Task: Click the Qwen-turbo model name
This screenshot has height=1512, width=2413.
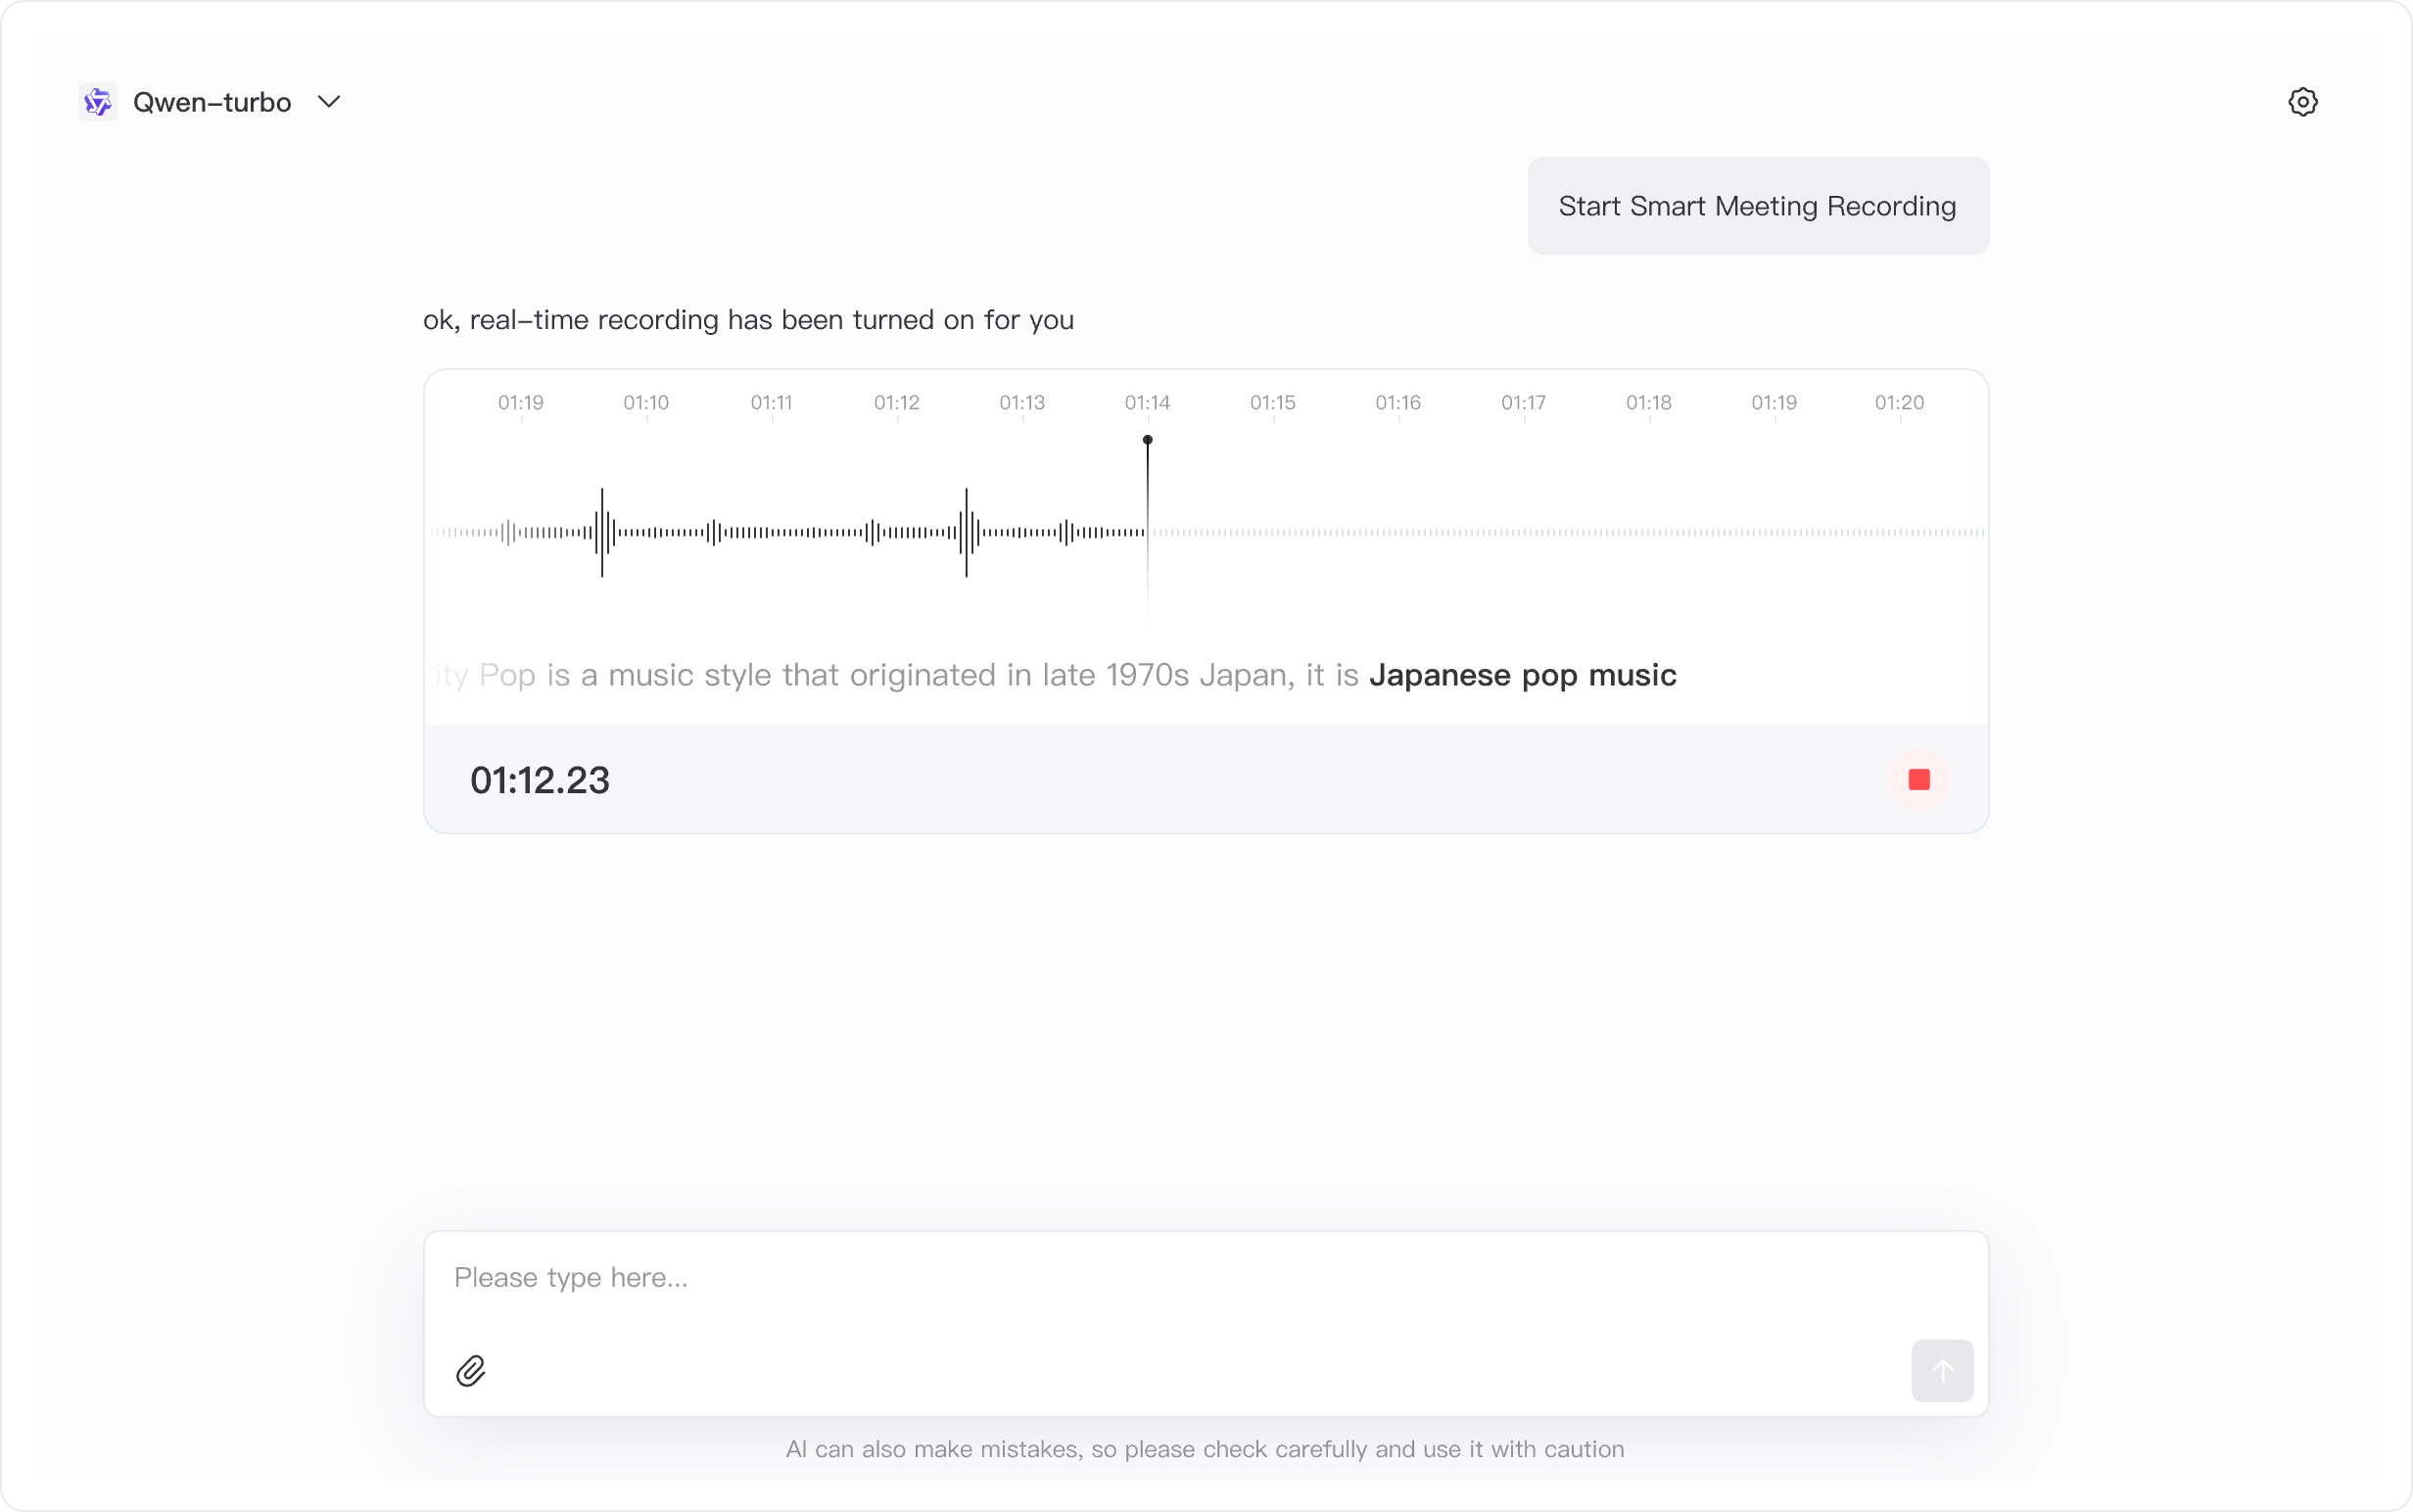Action: click(212, 102)
